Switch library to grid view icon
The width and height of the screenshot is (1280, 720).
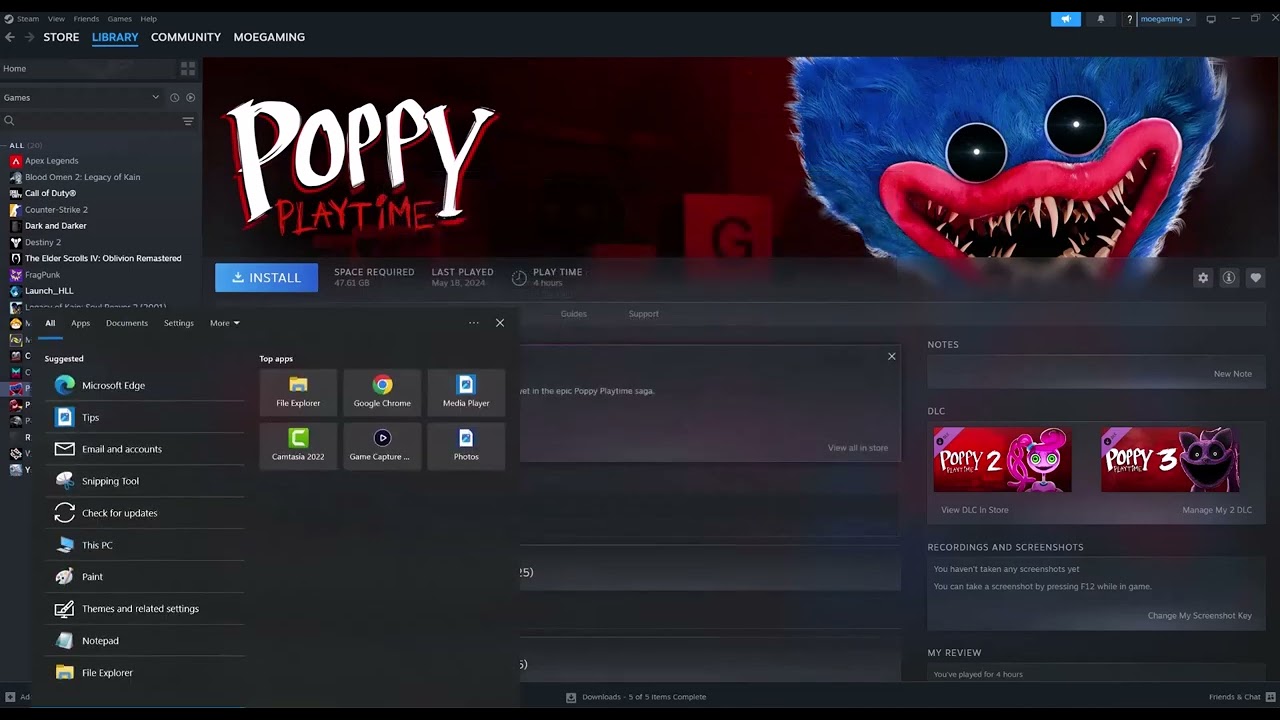[187, 68]
